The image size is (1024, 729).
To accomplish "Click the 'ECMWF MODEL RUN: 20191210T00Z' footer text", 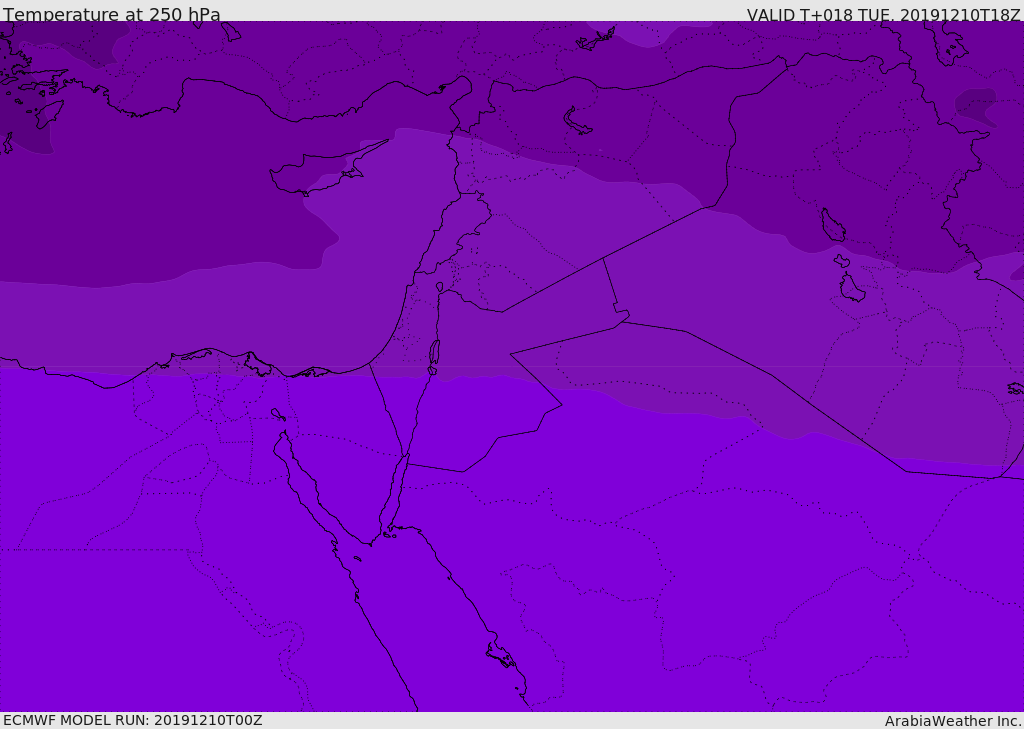I will [x=133, y=720].
